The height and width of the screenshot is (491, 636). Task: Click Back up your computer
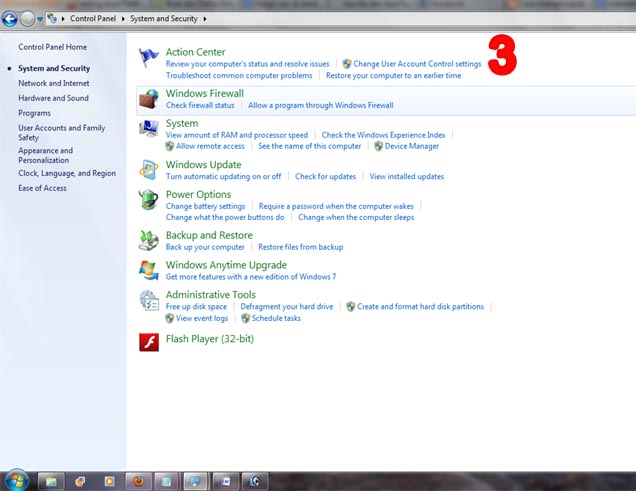205,247
